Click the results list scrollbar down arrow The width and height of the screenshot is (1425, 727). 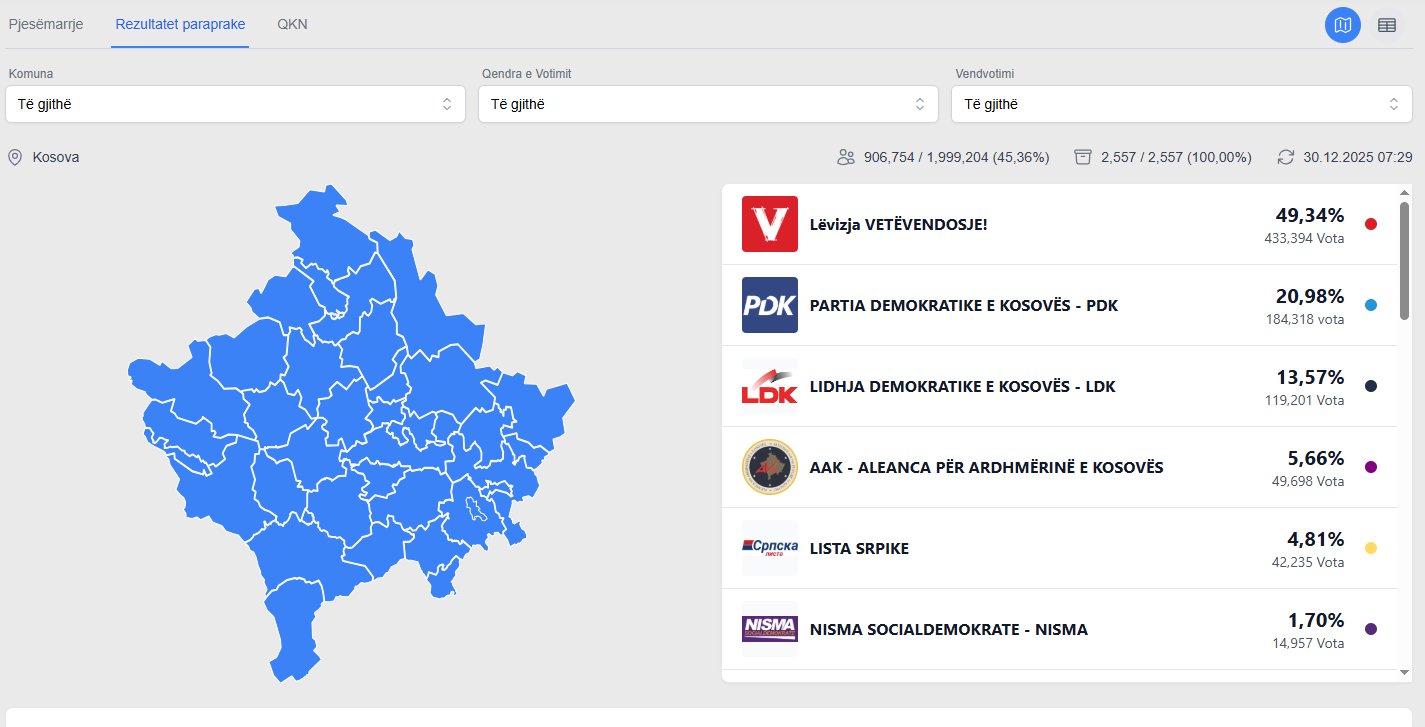click(x=1405, y=672)
